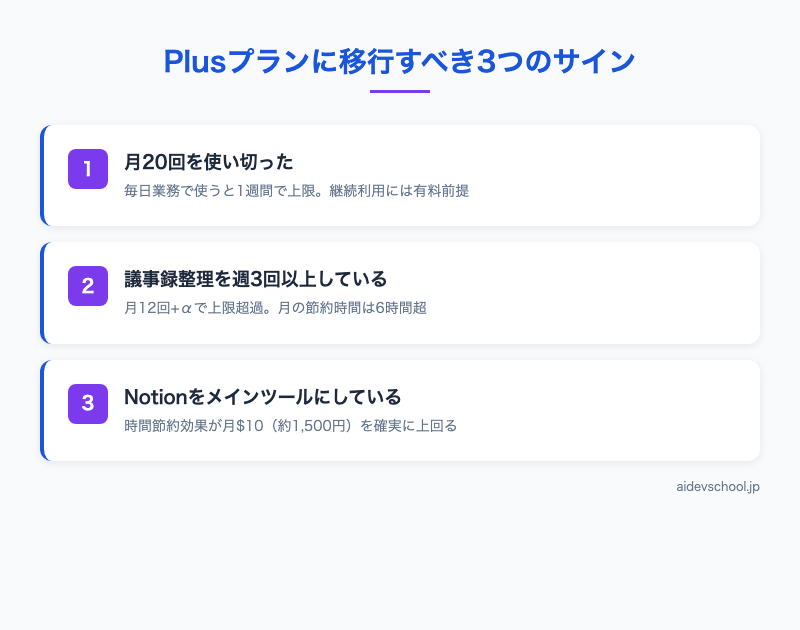Select the card about 議事録整理を週3回以上
Viewport: 800px width, 630px height.
coord(400,292)
